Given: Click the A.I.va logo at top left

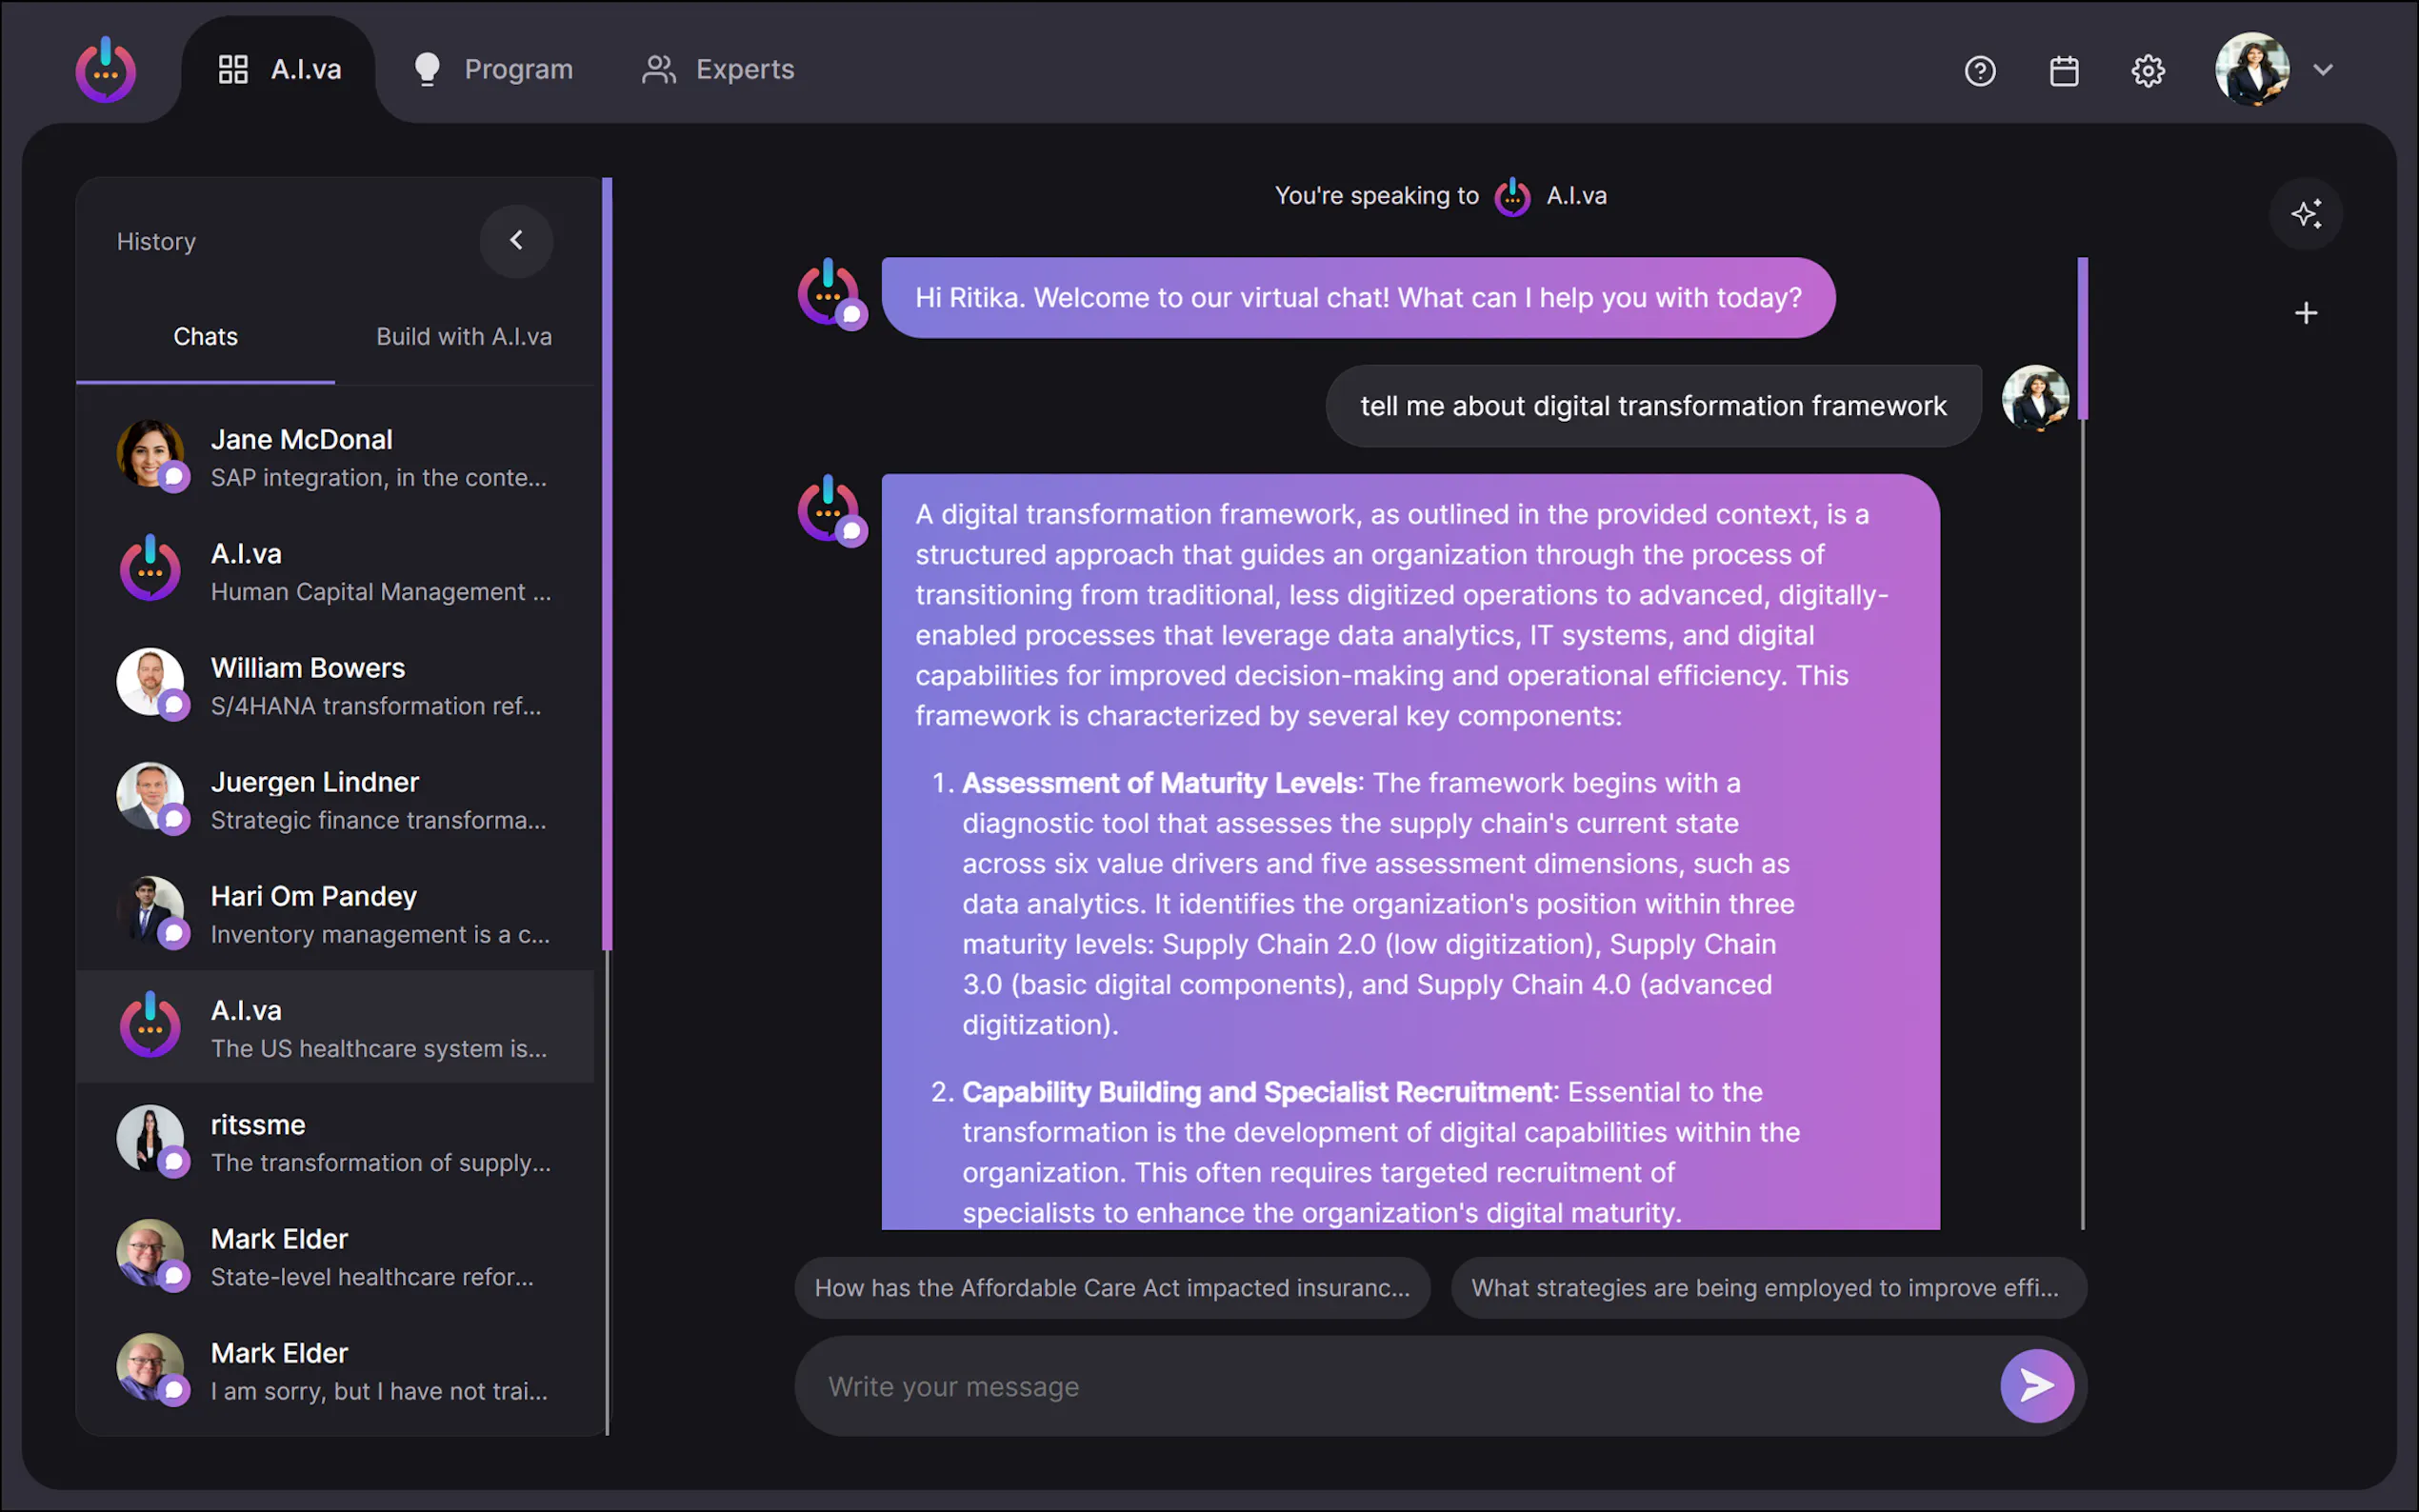Looking at the screenshot, I should [105, 70].
